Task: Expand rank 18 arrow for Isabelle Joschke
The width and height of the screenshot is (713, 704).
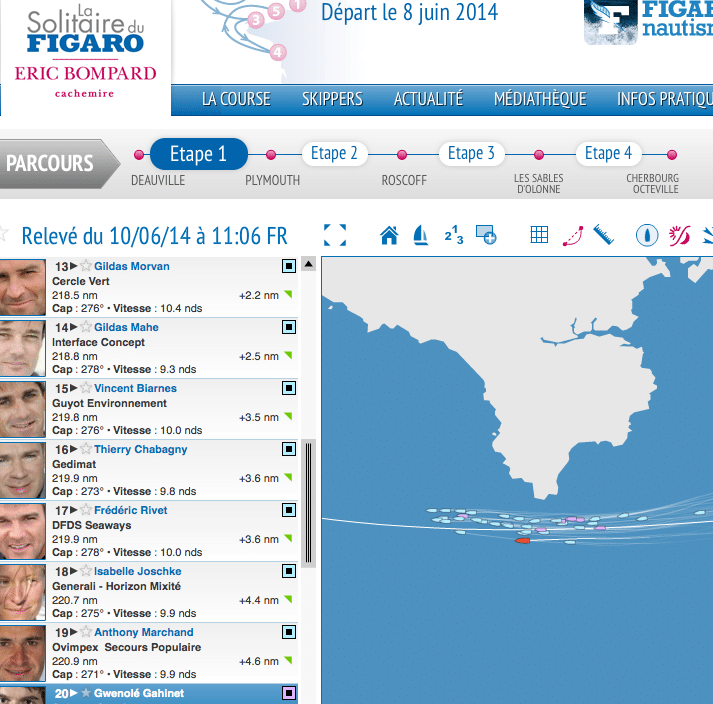Action: tap(74, 571)
